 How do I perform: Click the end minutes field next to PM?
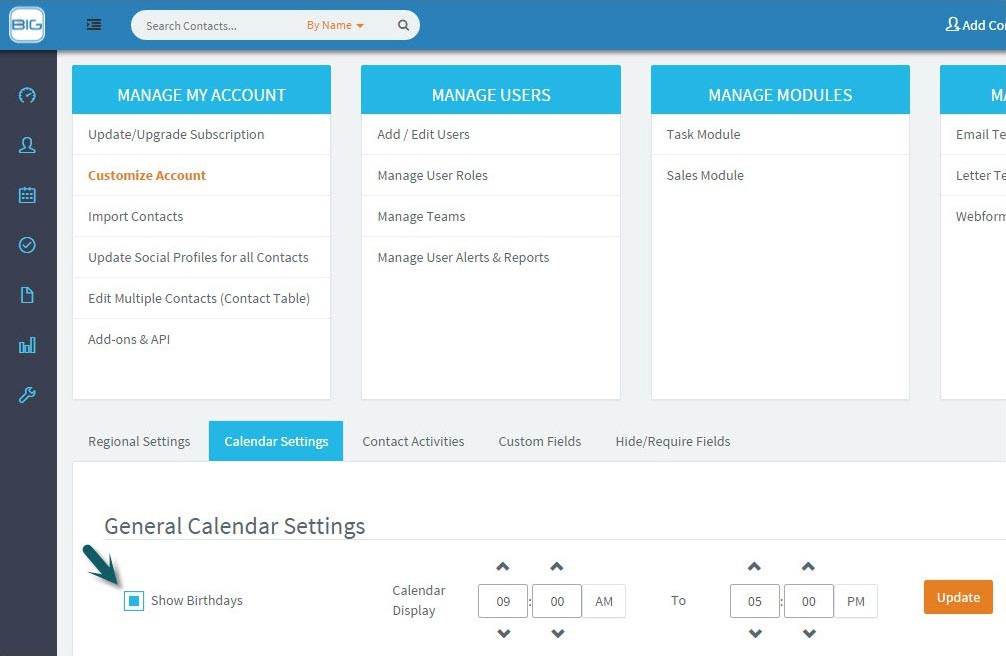pos(808,601)
